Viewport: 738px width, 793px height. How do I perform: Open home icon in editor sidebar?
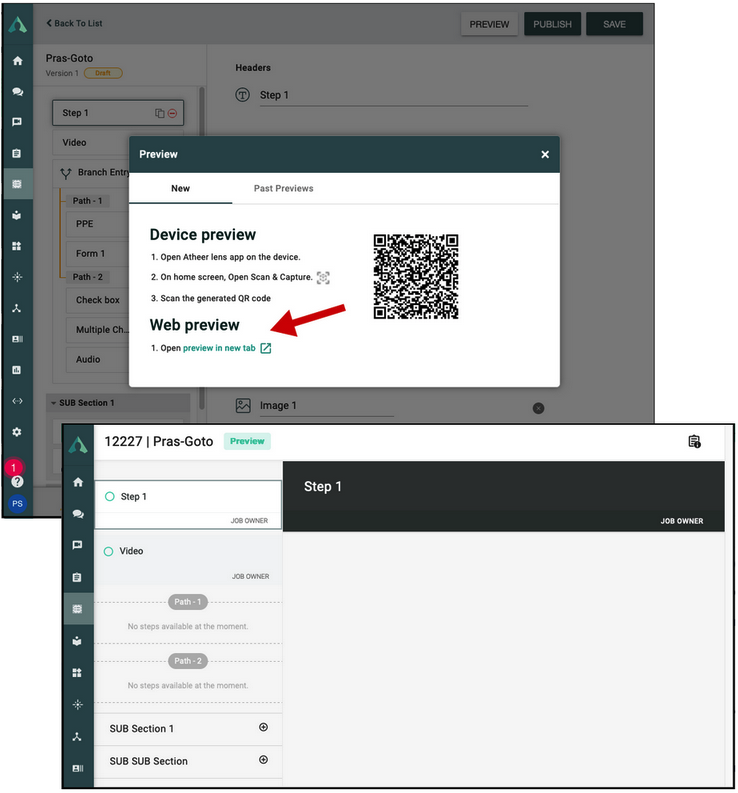[17, 61]
